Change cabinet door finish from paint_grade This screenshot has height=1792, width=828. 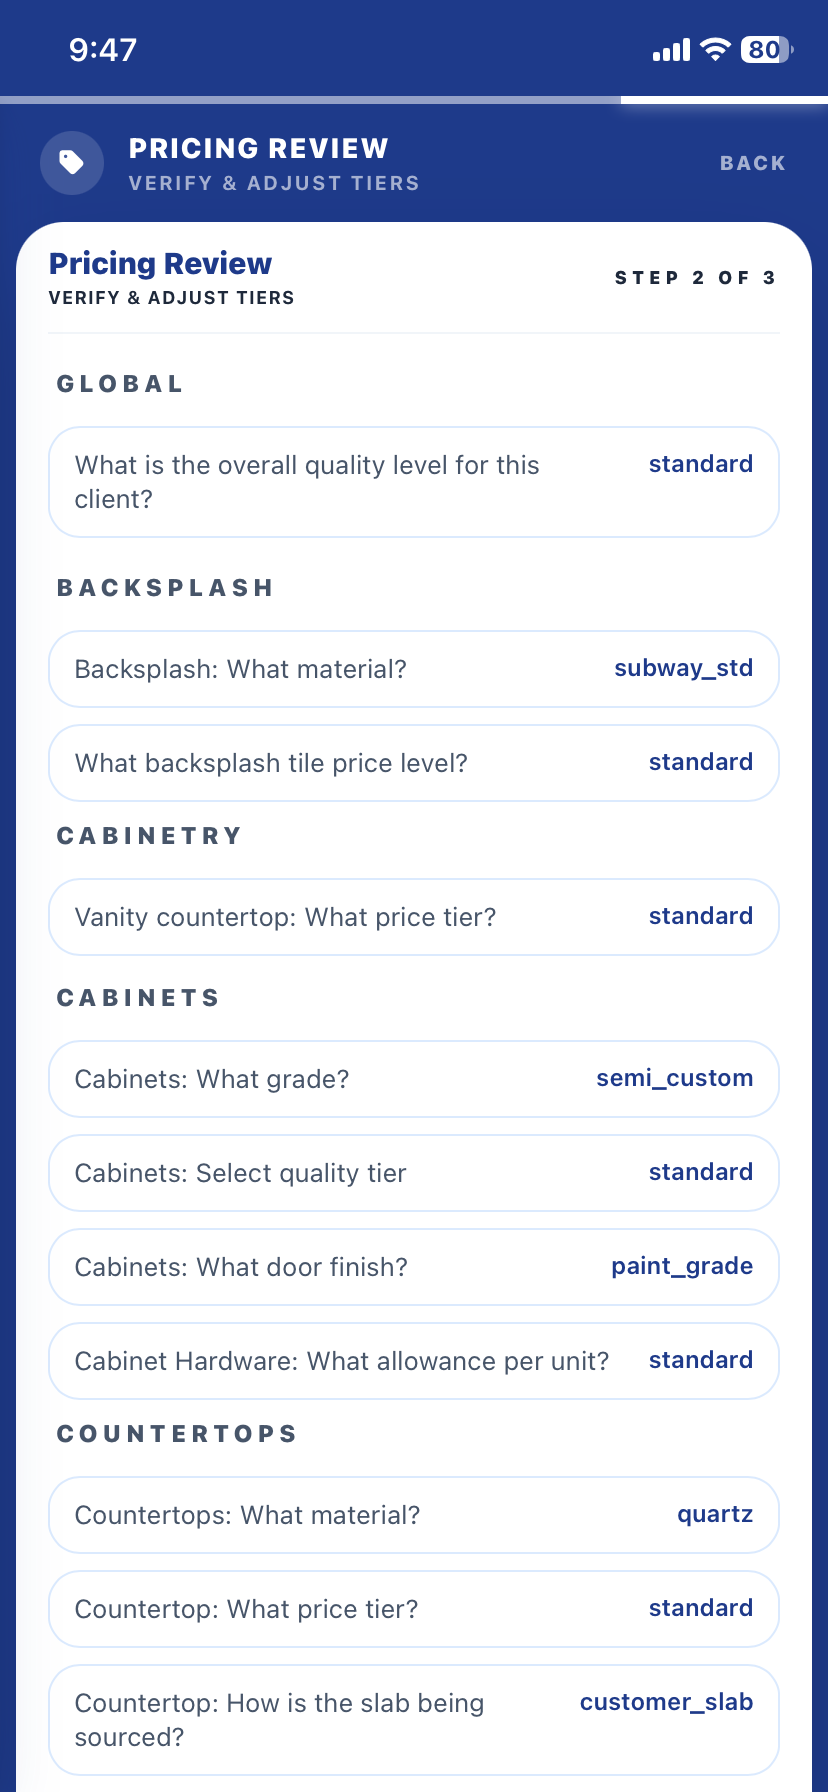click(413, 1266)
